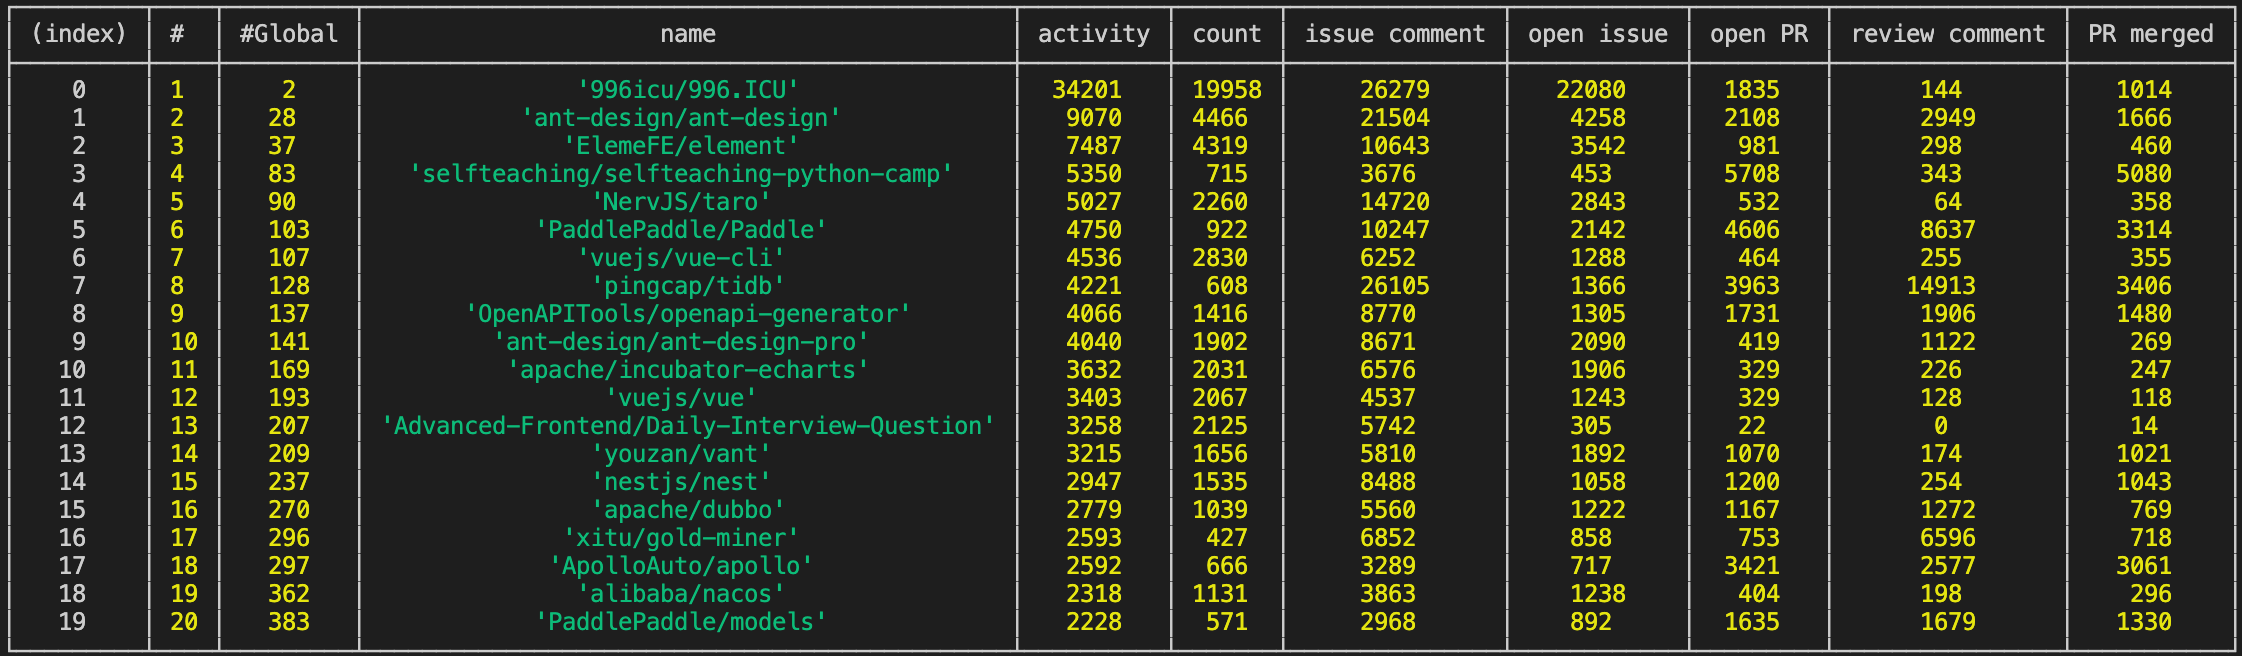
Task: Click PR merged value 1330 in last row
Action: click(x=2143, y=622)
